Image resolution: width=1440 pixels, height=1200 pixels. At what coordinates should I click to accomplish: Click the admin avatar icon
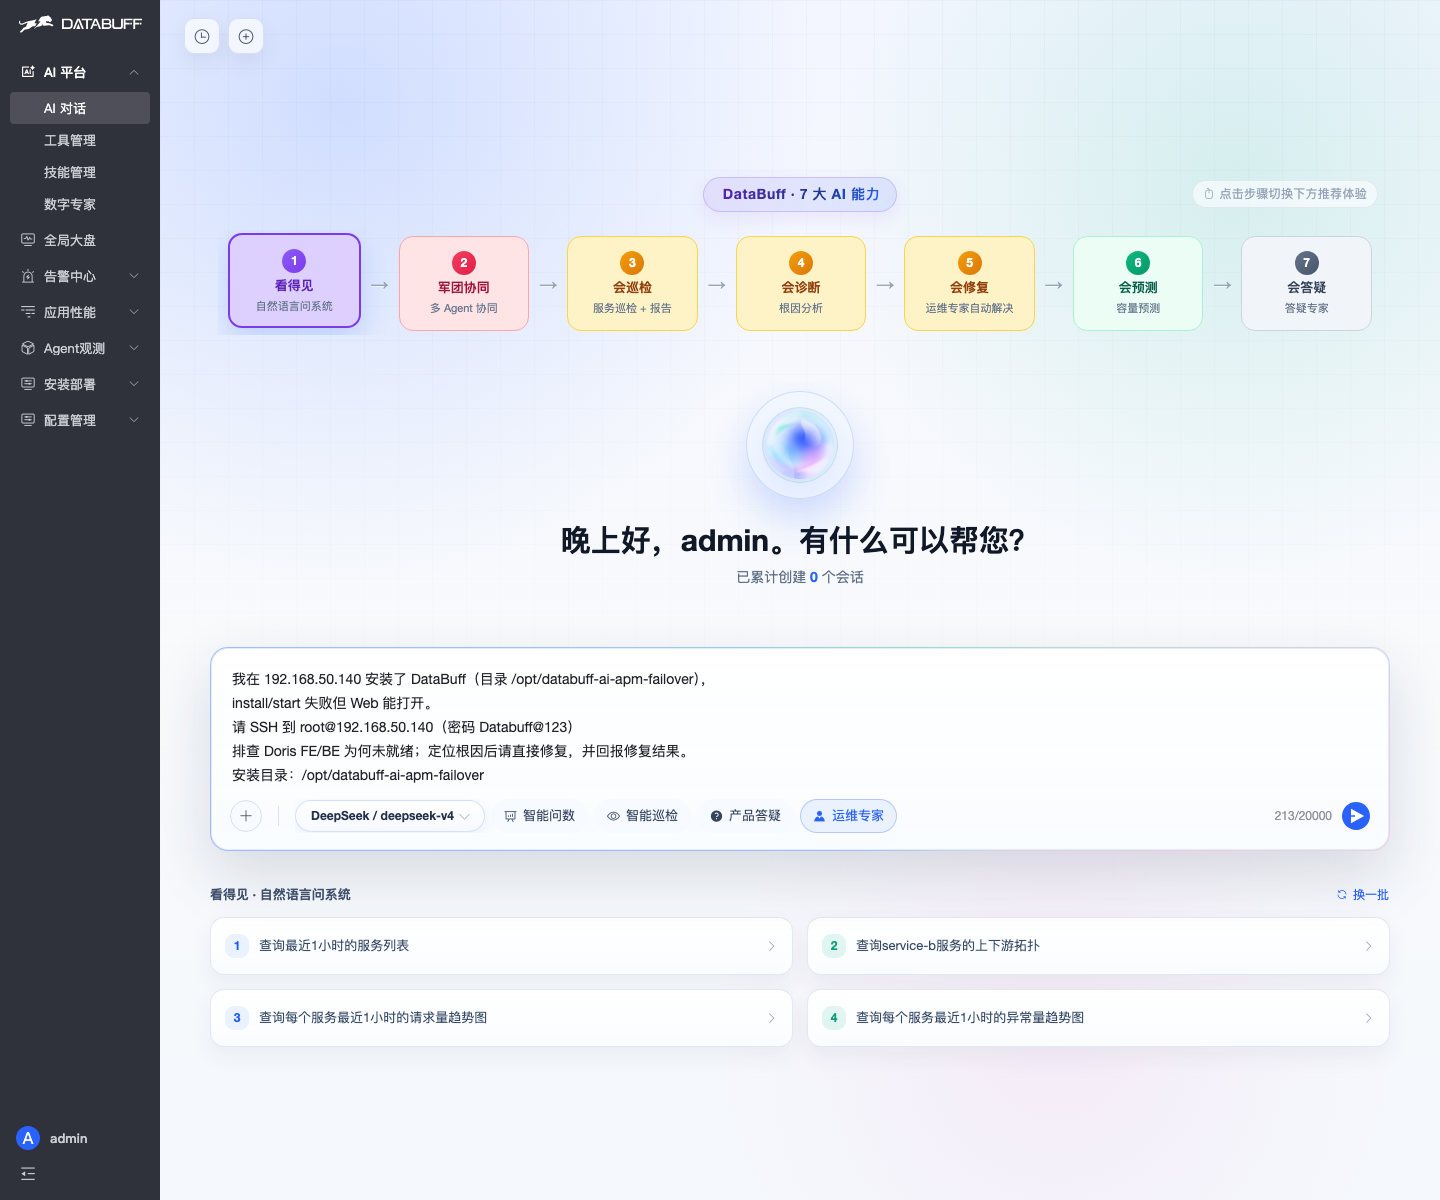28,1138
